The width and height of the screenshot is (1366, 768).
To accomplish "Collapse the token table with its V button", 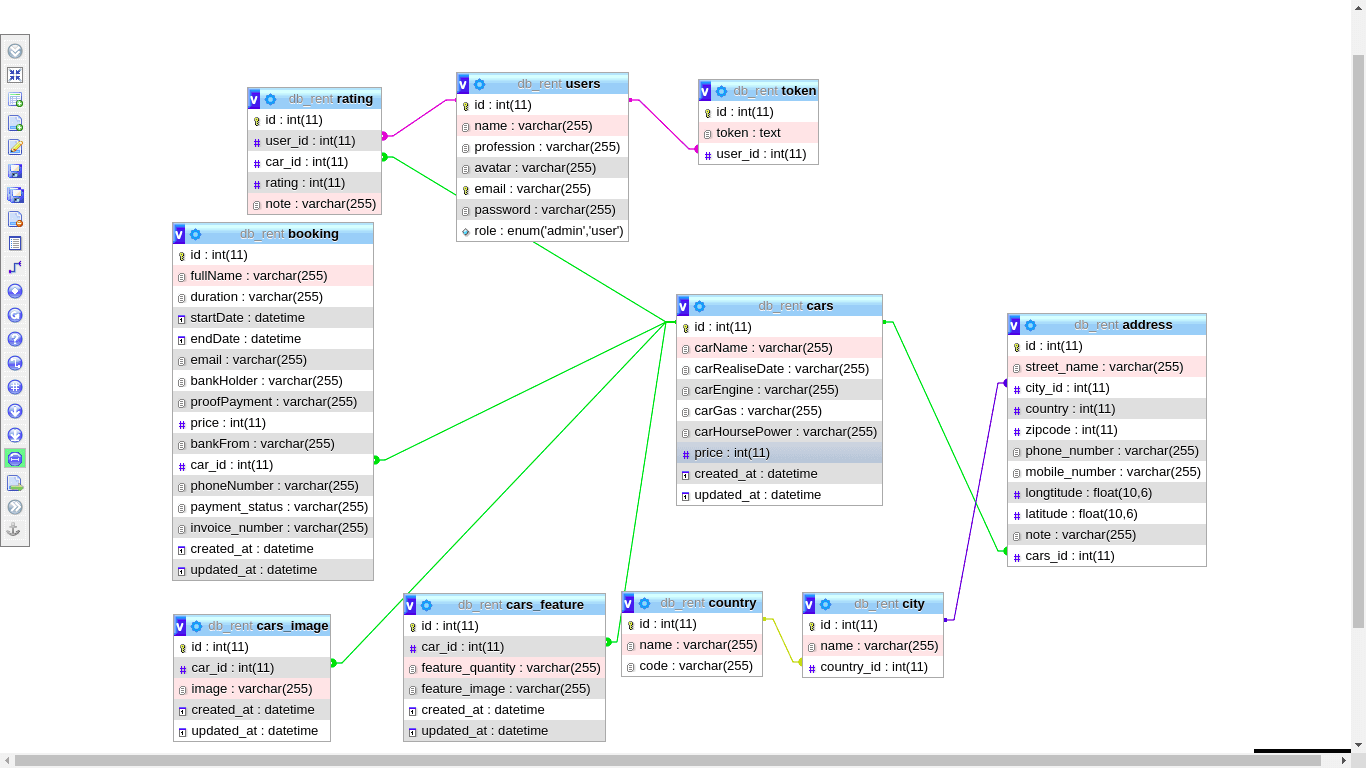I will pyautogui.click(x=705, y=91).
